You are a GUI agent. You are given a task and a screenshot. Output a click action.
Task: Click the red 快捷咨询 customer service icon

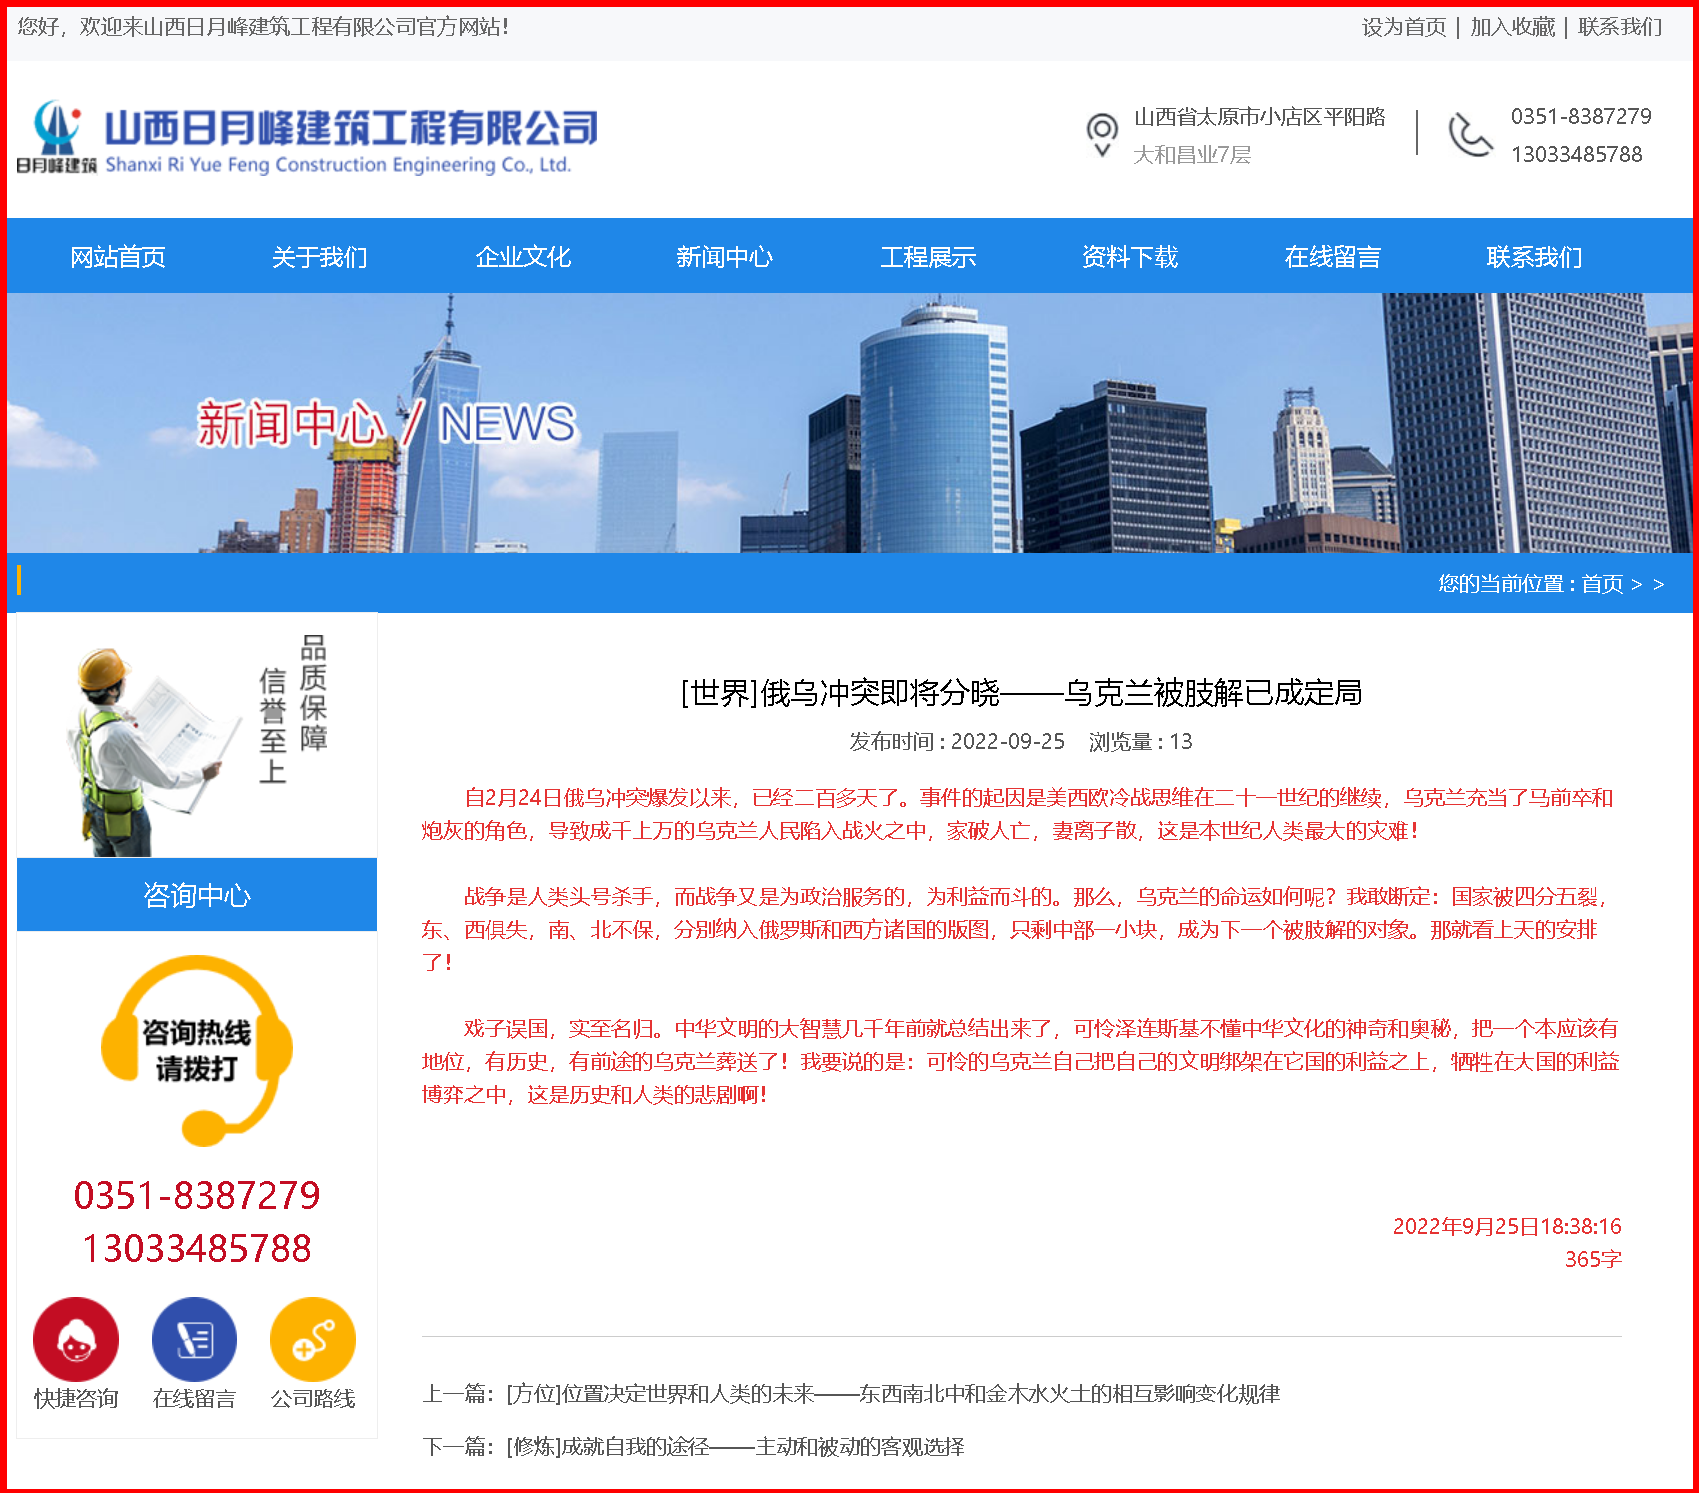pyautogui.click(x=76, y=1339)
